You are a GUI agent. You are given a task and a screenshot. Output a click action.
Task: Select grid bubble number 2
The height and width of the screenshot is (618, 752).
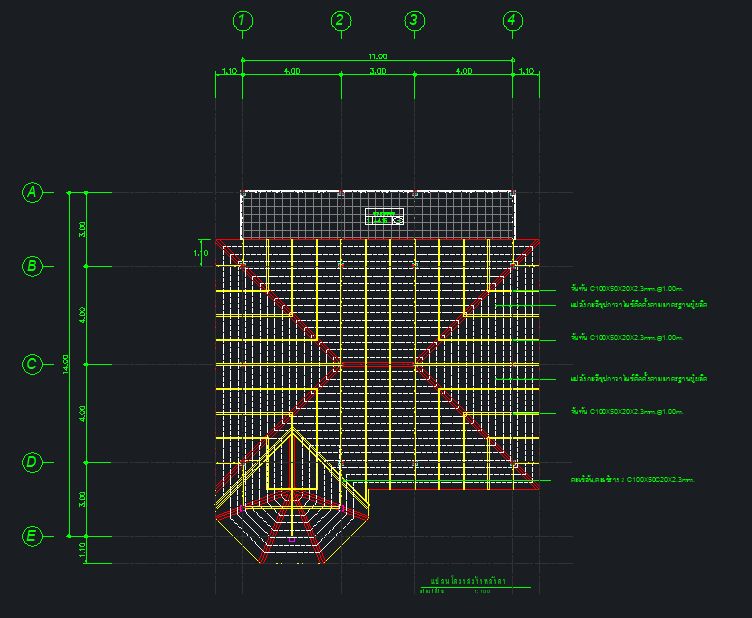coord(340,21)
